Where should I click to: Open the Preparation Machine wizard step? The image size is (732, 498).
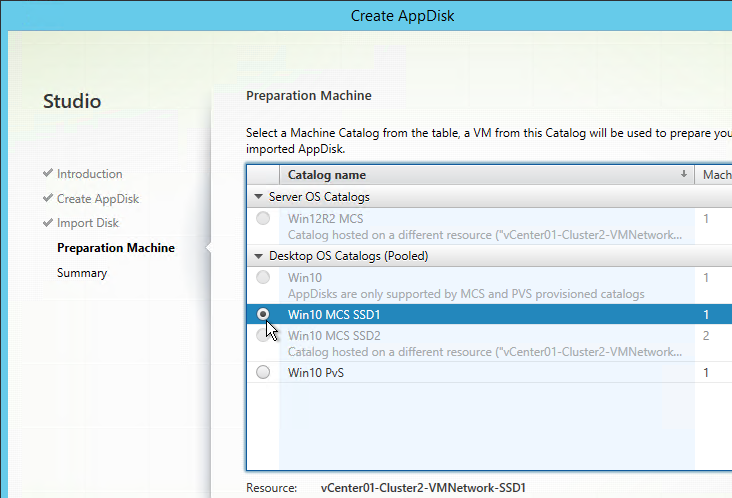tap(116, 247)
